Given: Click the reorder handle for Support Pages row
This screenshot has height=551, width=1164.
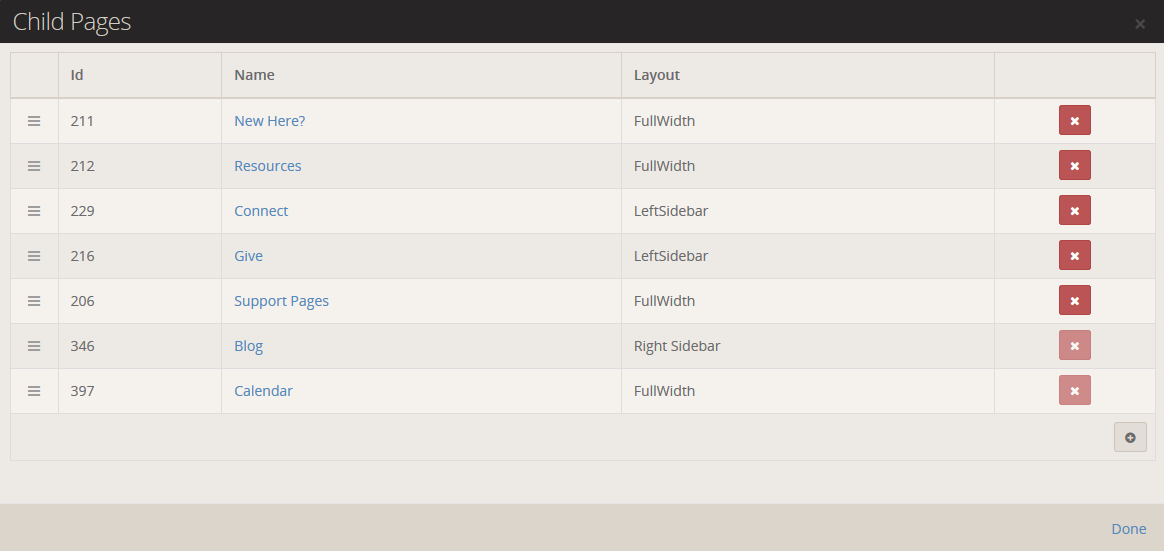Looking at the screenshot, I should click(x=34, y=301).
